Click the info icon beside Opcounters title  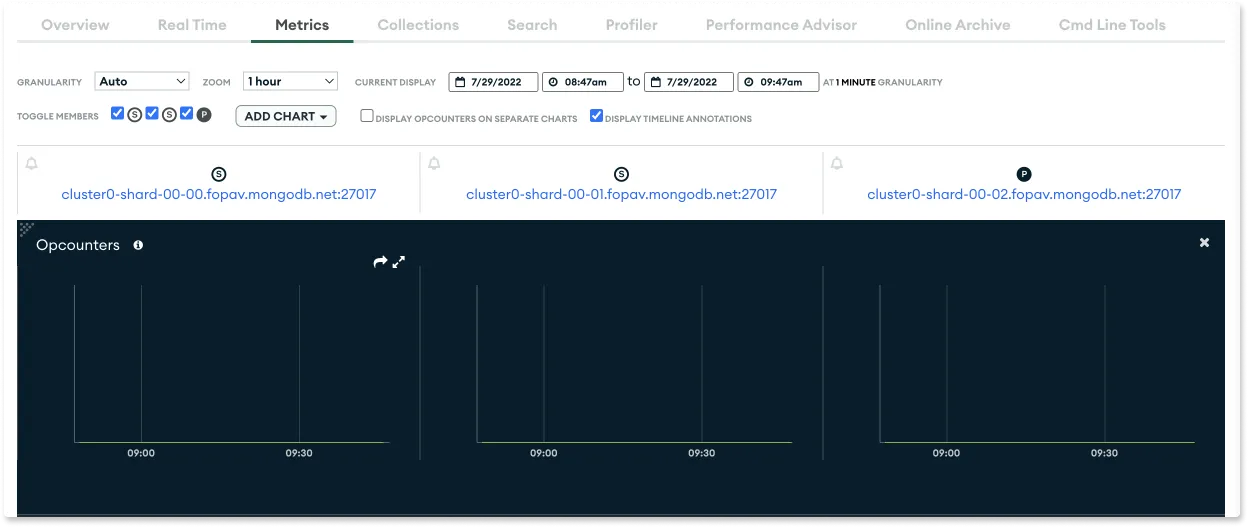(x=138, y=245)
